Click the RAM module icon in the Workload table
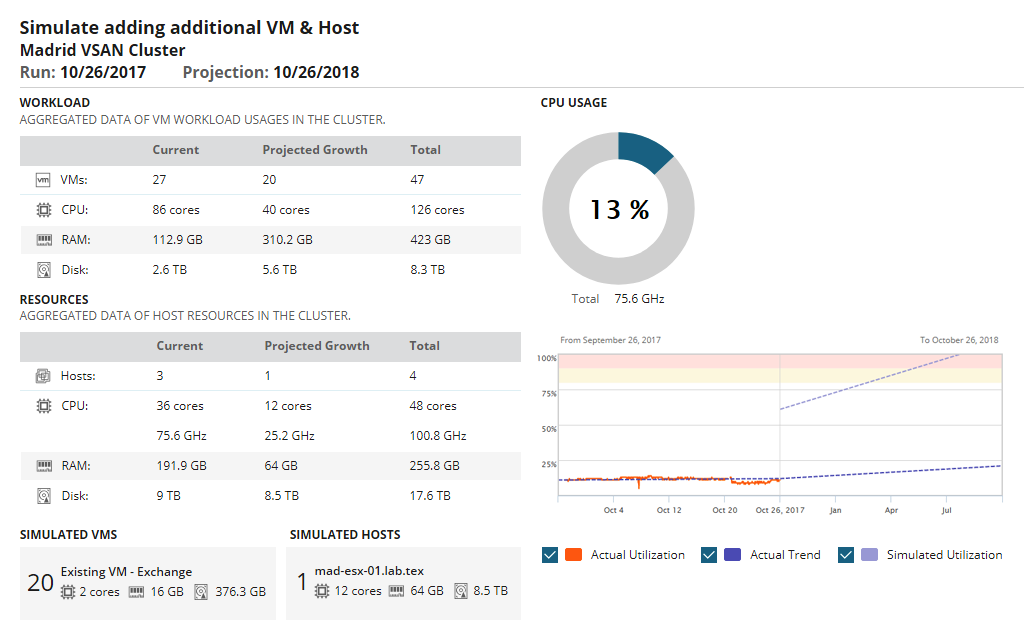The image size is (1024, 640). pyautogui.click(x=42, y=240)
